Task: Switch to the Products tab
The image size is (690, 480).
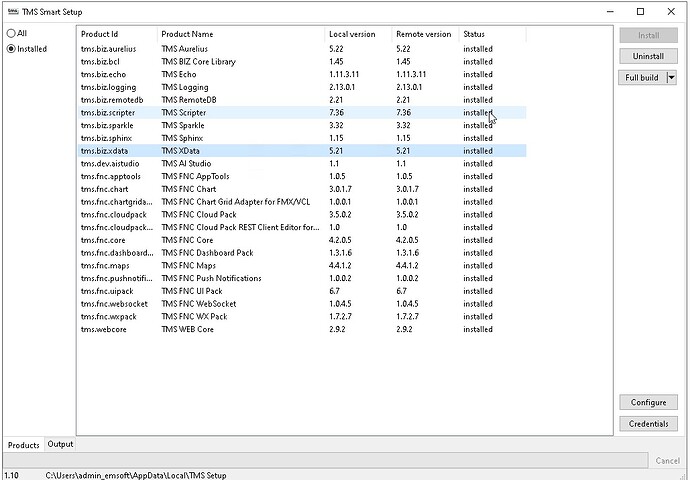Action: tap(23, 445)
